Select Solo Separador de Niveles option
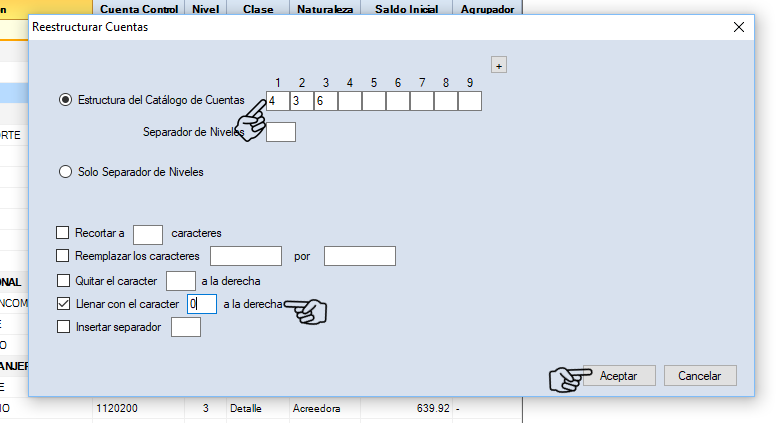This screenshot has width=781, height=423. coord(66,172)
